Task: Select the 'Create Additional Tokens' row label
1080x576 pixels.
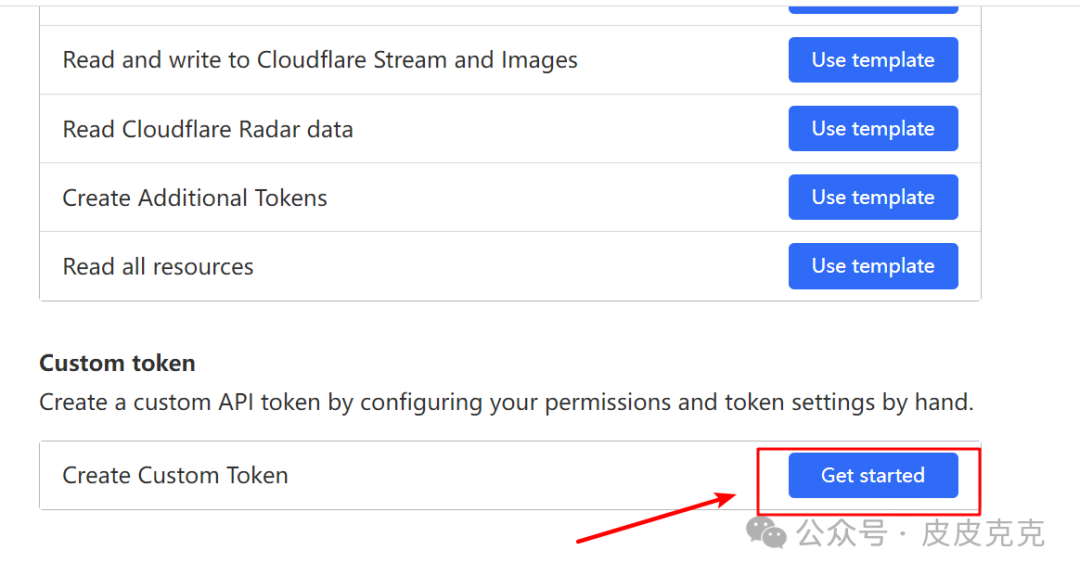Action: click(195, 198)
